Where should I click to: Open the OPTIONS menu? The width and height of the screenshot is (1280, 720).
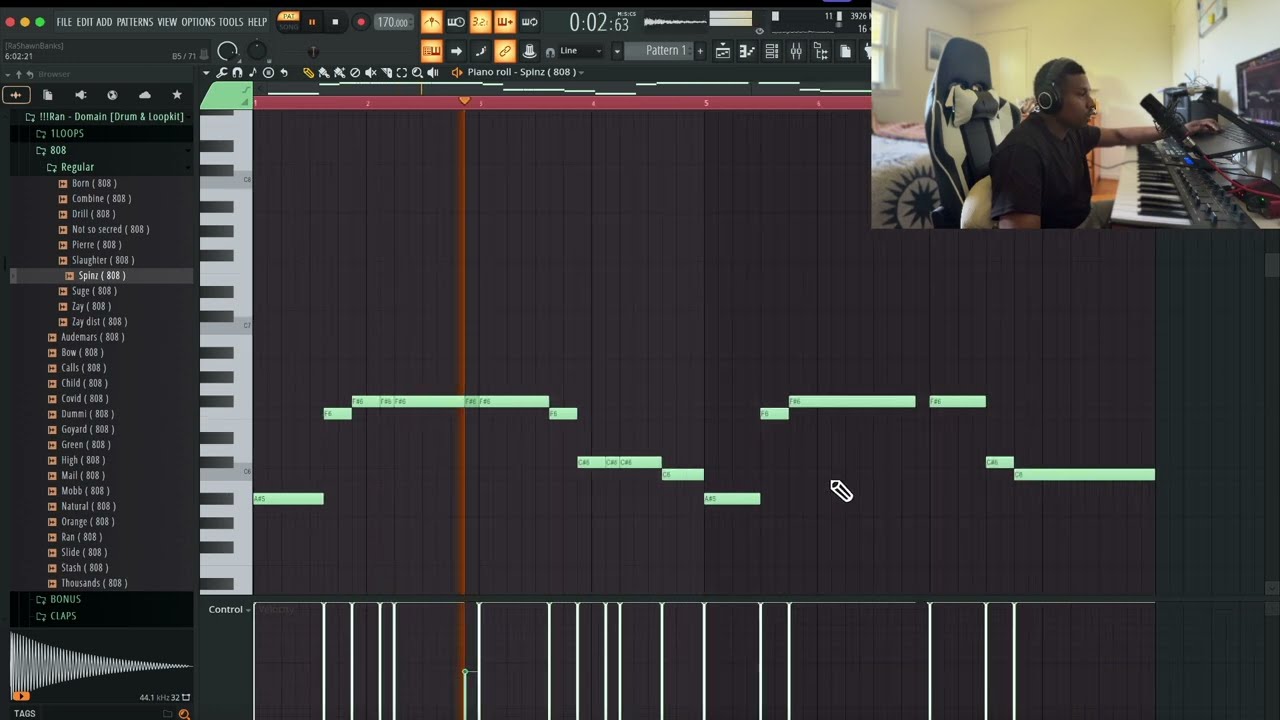[198, 22]
